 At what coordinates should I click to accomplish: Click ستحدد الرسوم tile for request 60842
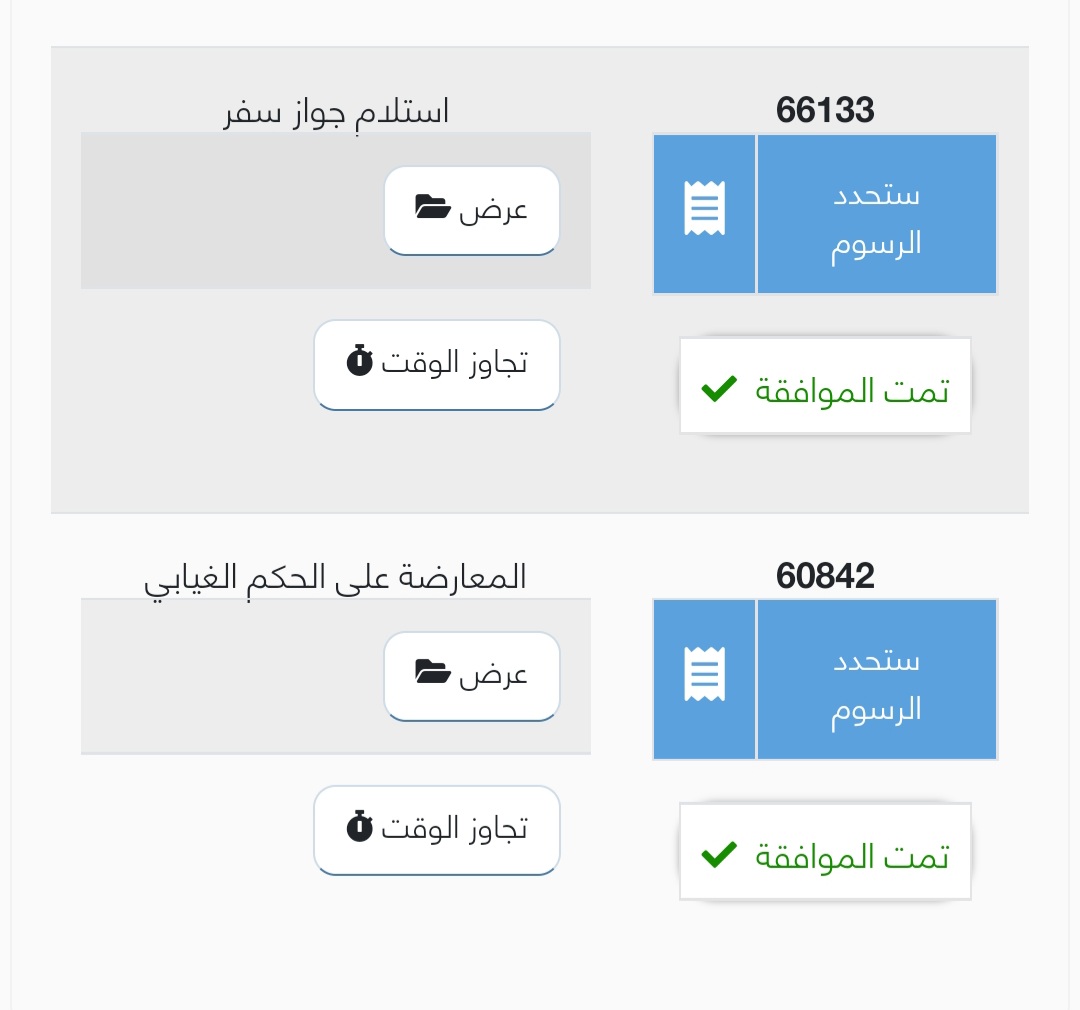coord(825,679)
